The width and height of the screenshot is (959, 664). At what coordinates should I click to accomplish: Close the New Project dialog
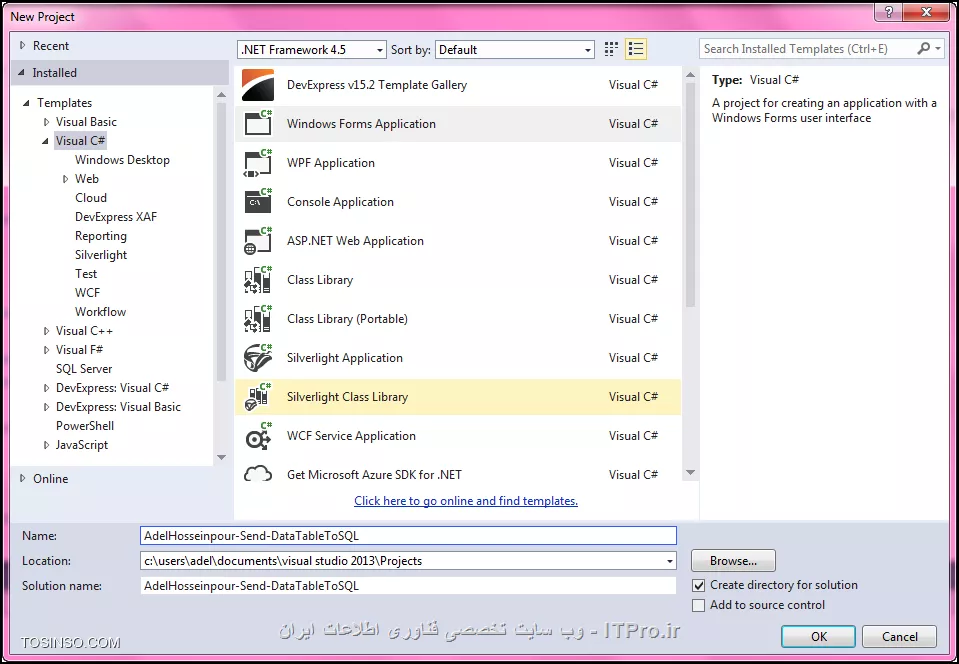(x=927, y=13)
